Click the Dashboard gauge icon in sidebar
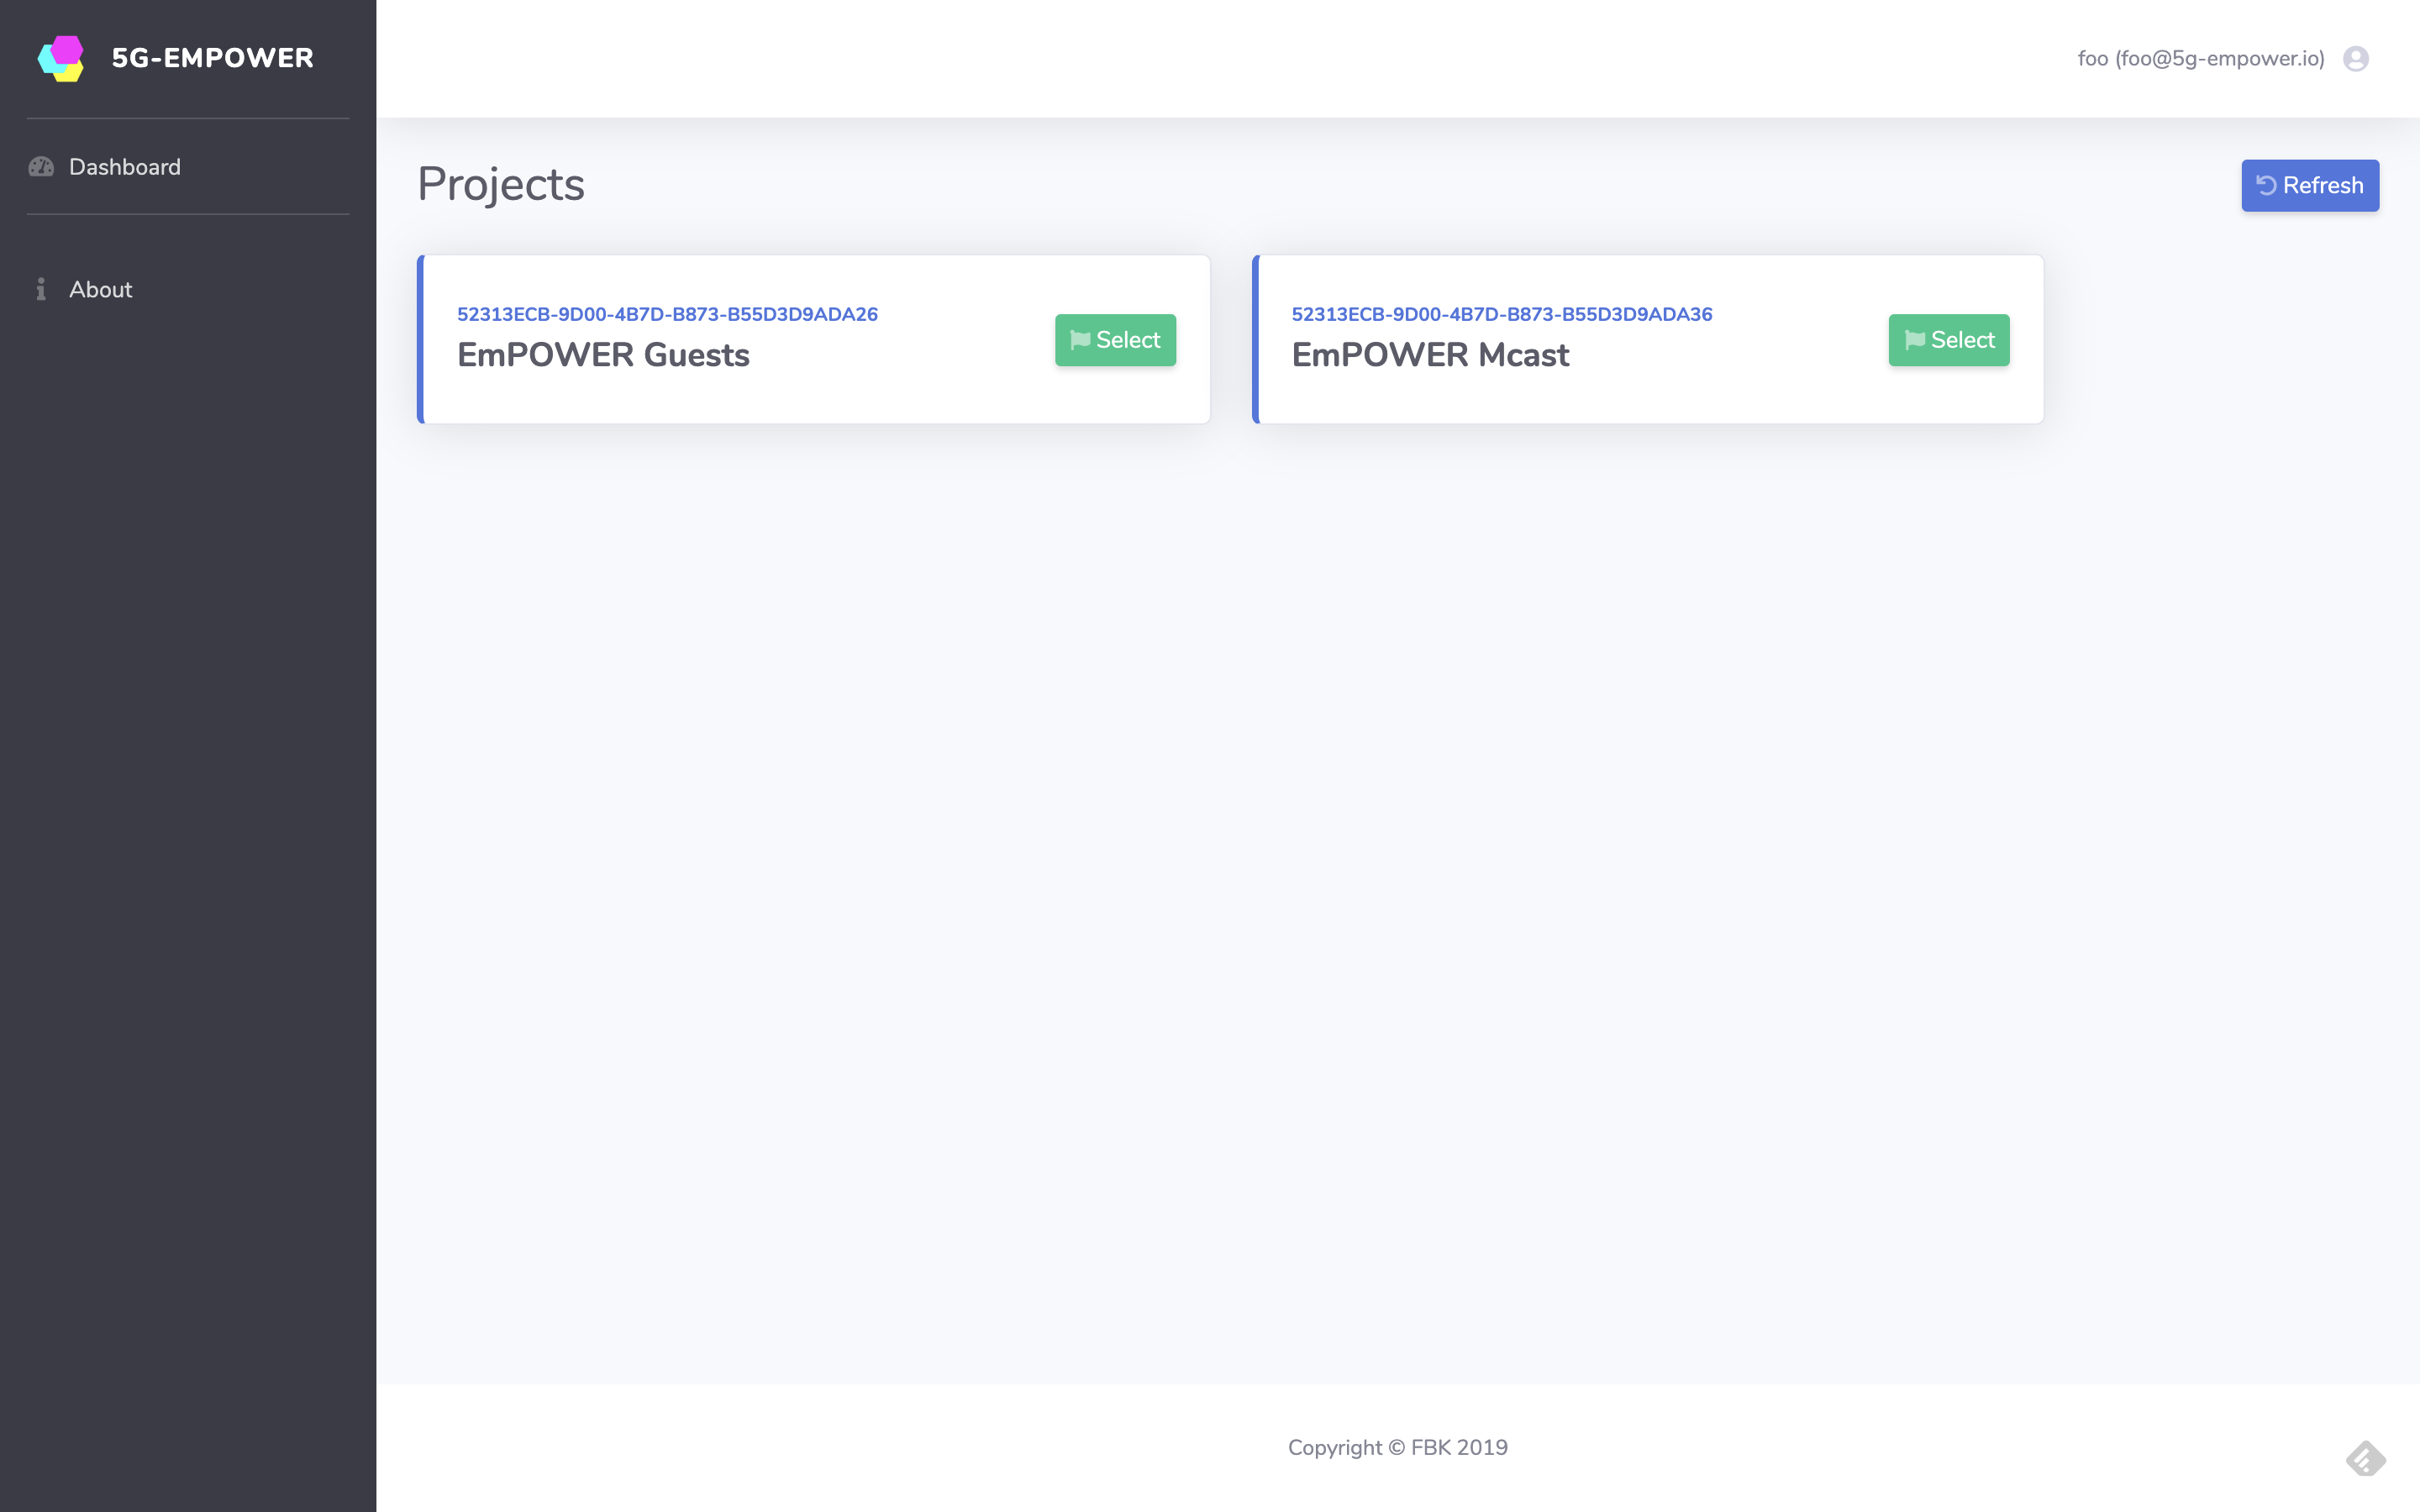 (x=41, y=167)
